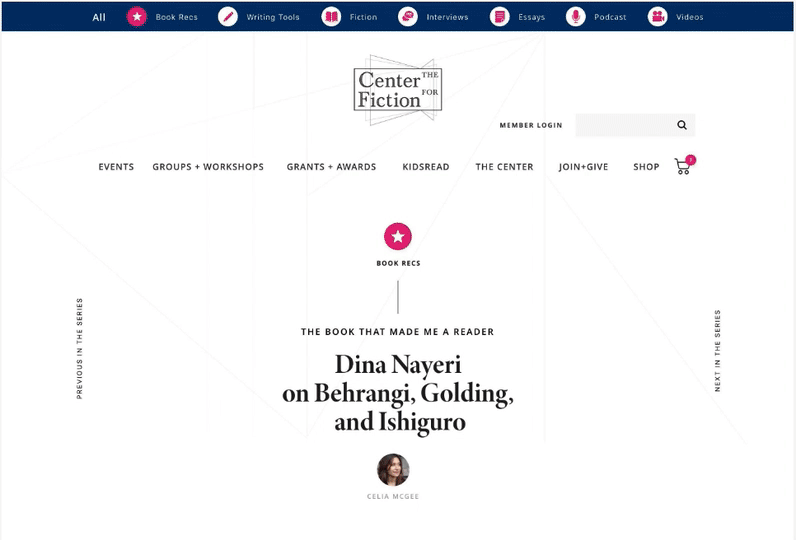Open the Videos label in top bar
The image size is (796, 540).
click(x=689, y=17)
